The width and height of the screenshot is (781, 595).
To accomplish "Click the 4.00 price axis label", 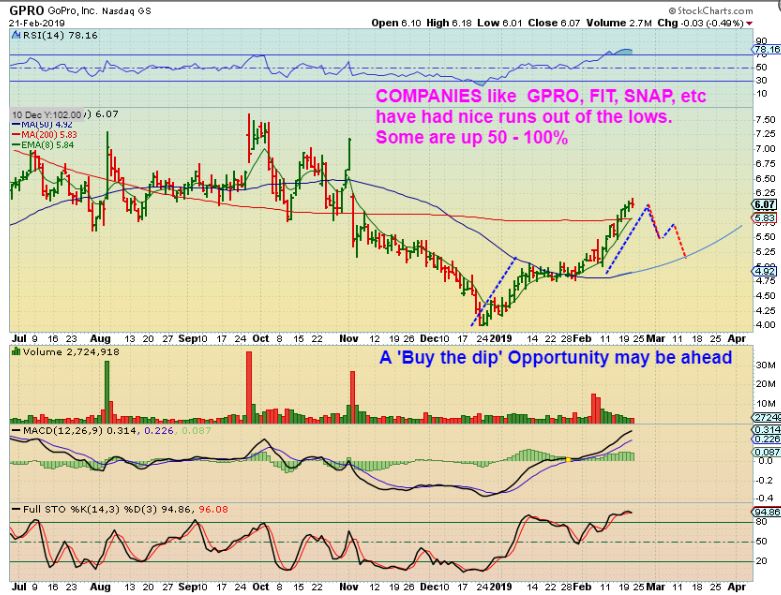I will tap(766, 325).
